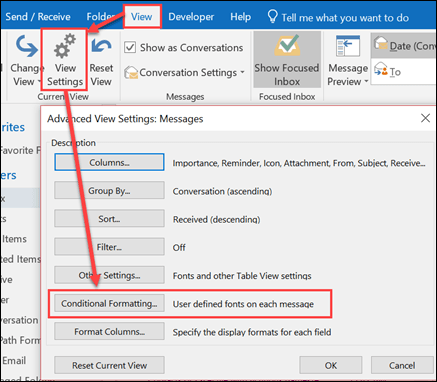Close the Advanced View Settings dialog
Image resolution: width=437 pixels, height=382 pixels.
click(425, 118)
